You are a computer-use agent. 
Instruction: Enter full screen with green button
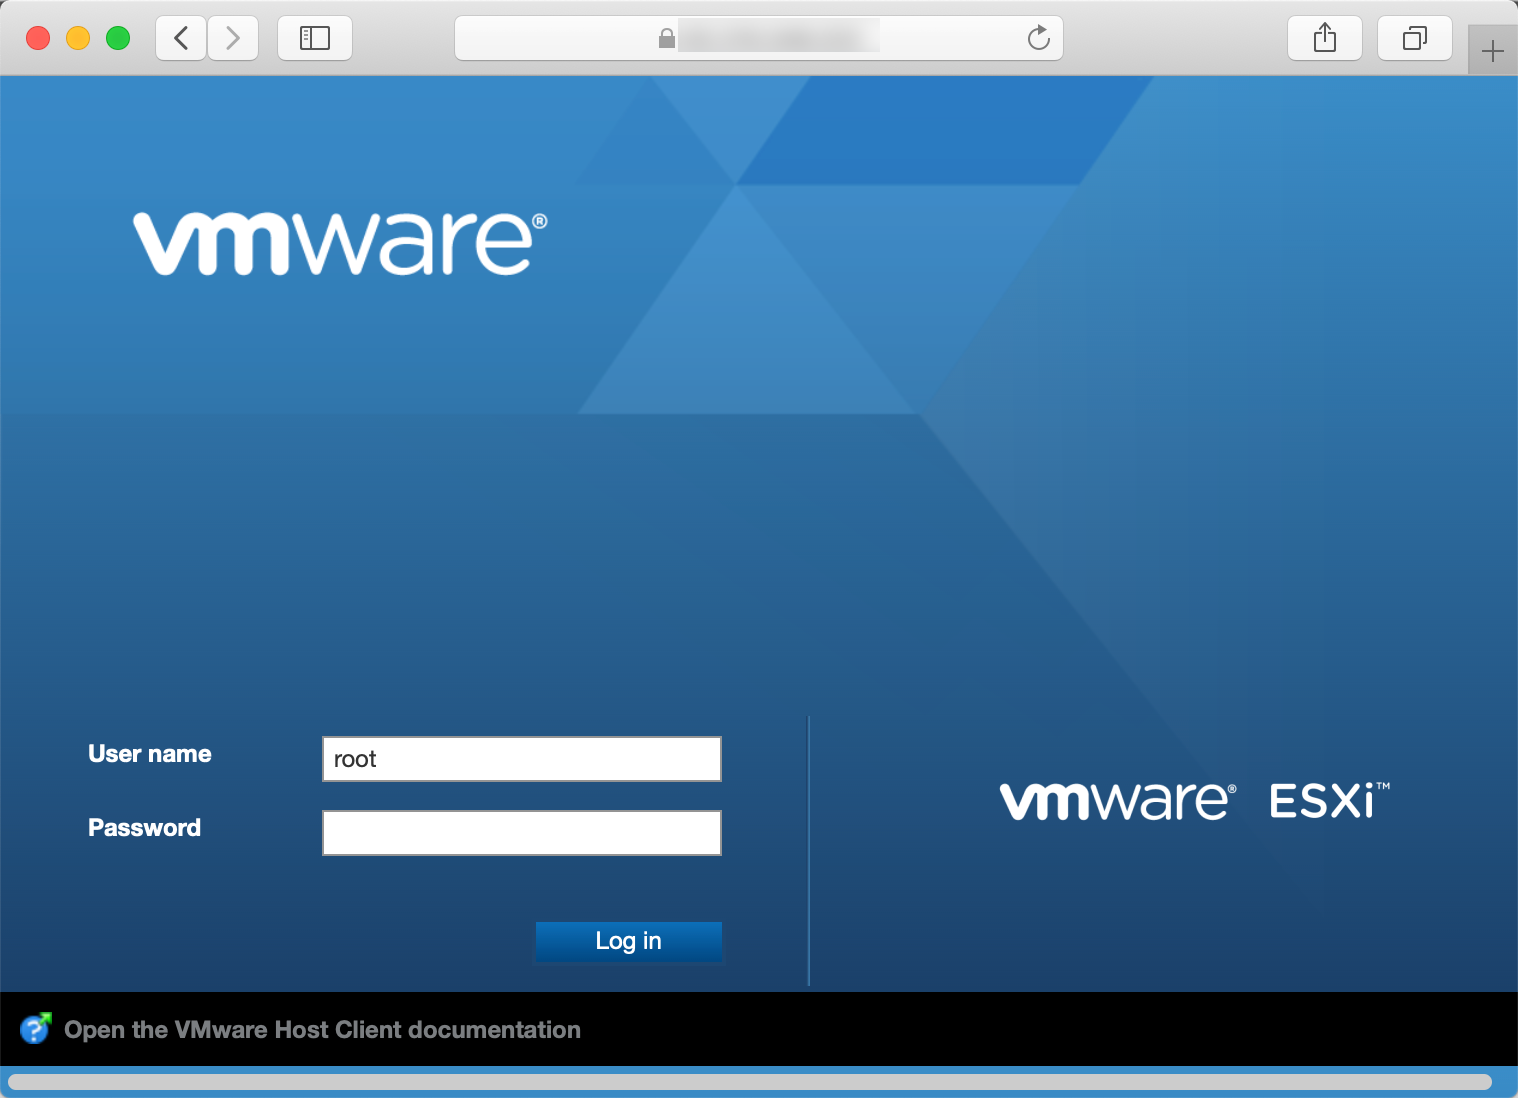click(118, 38)
